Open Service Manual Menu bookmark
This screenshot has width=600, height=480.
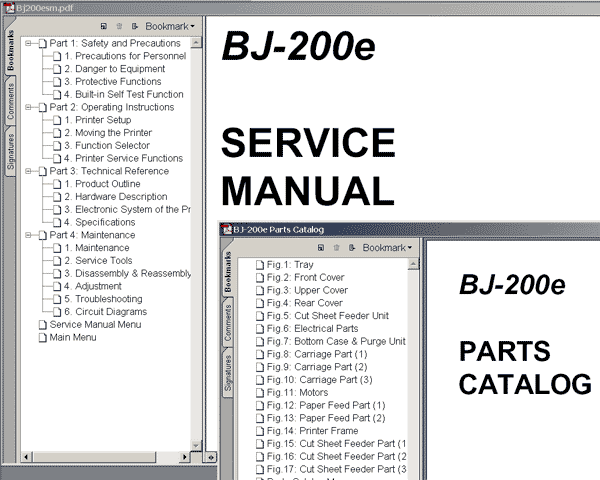(95, 325)
